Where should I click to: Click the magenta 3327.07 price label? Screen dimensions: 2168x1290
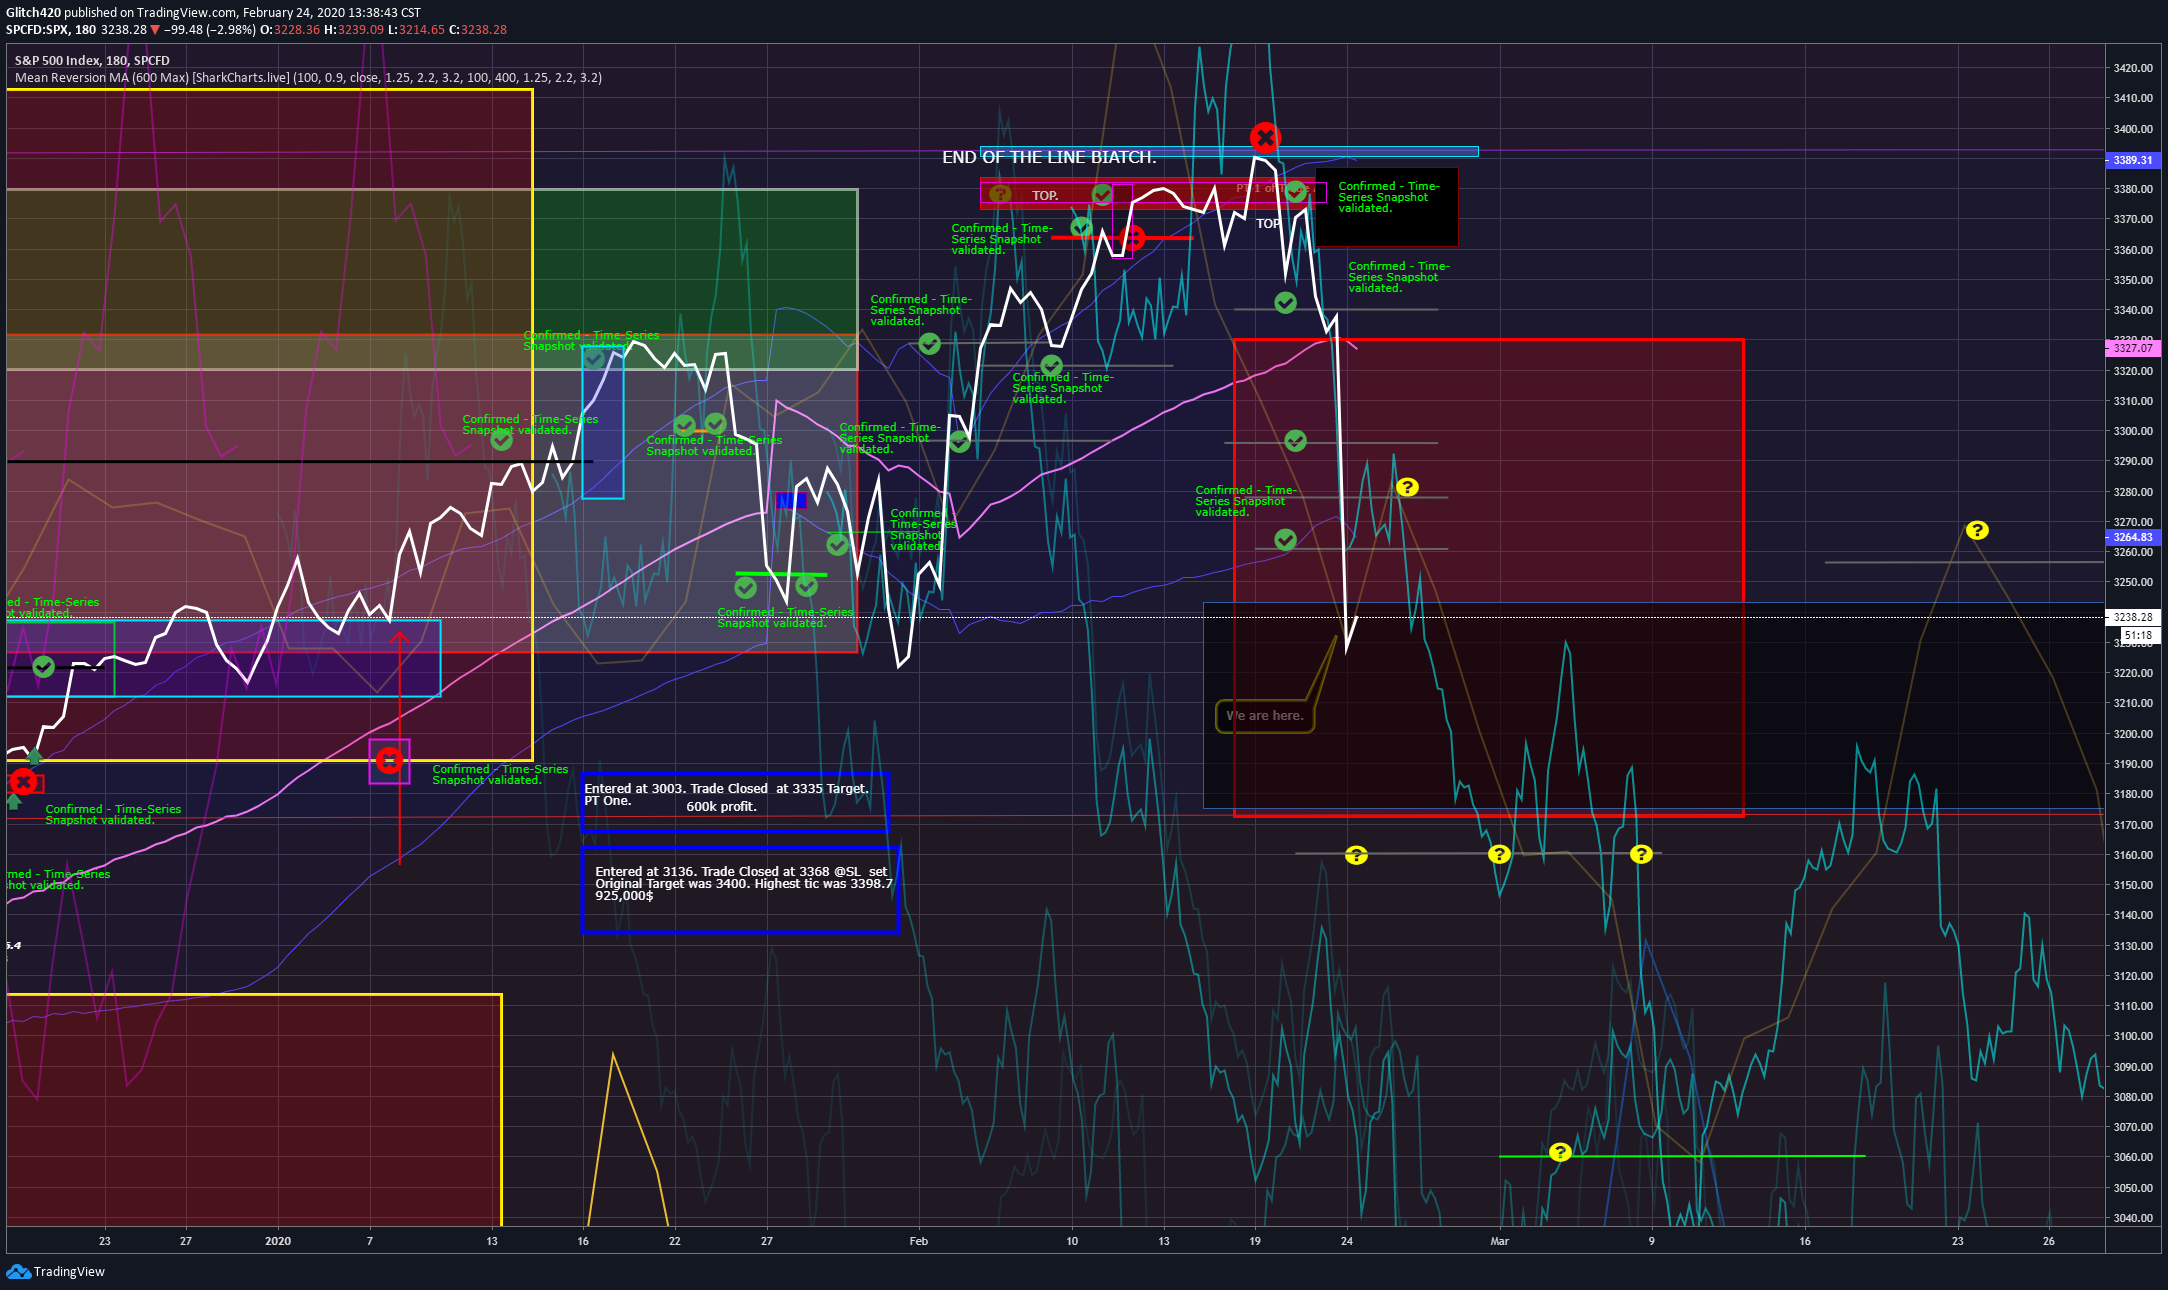click(2133, 348)
